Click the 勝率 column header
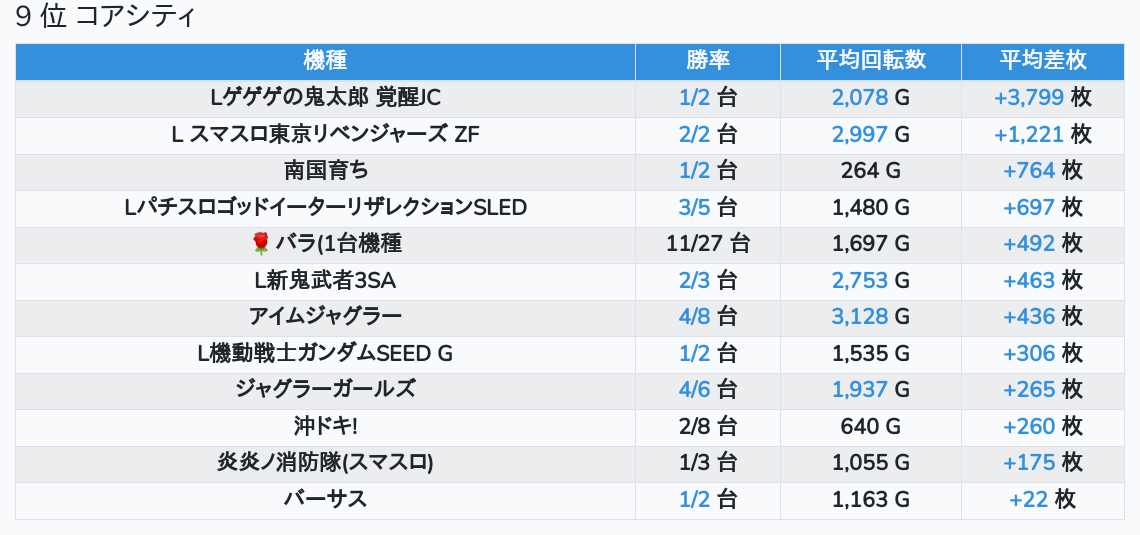The image size is (1140, 535). 708,60
